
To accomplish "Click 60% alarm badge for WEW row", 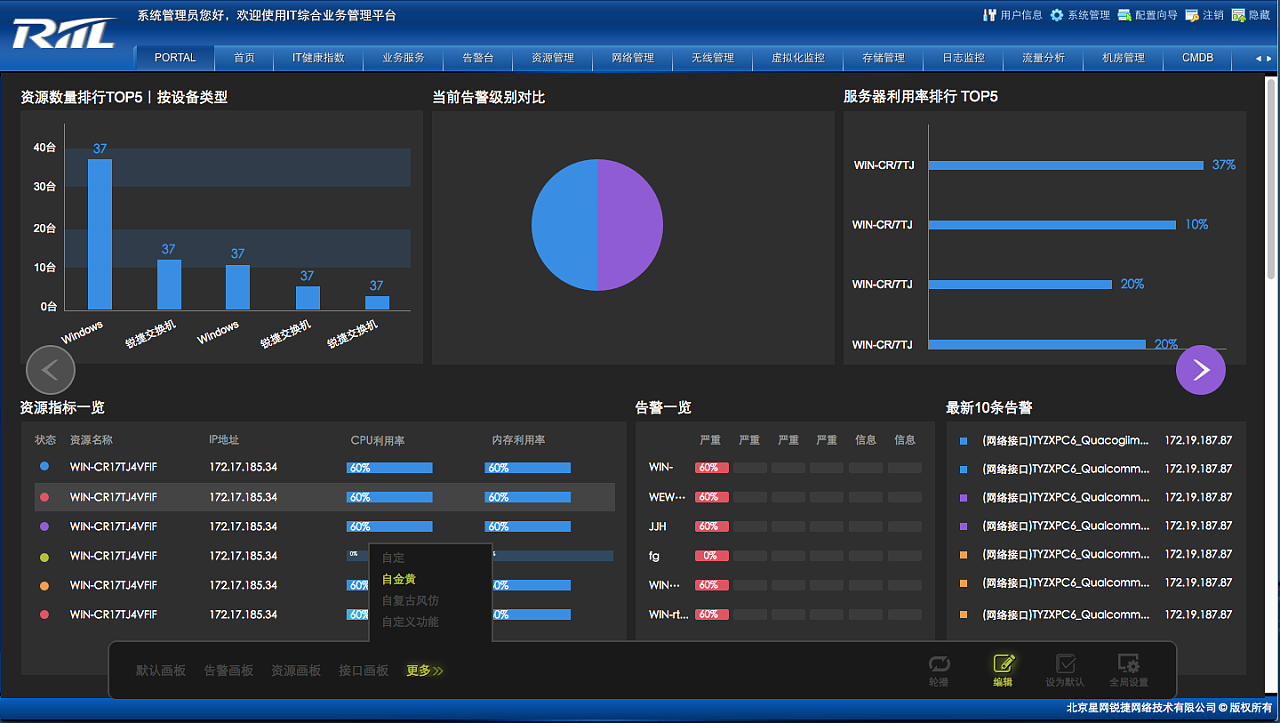I will click(x=711, y=497).
